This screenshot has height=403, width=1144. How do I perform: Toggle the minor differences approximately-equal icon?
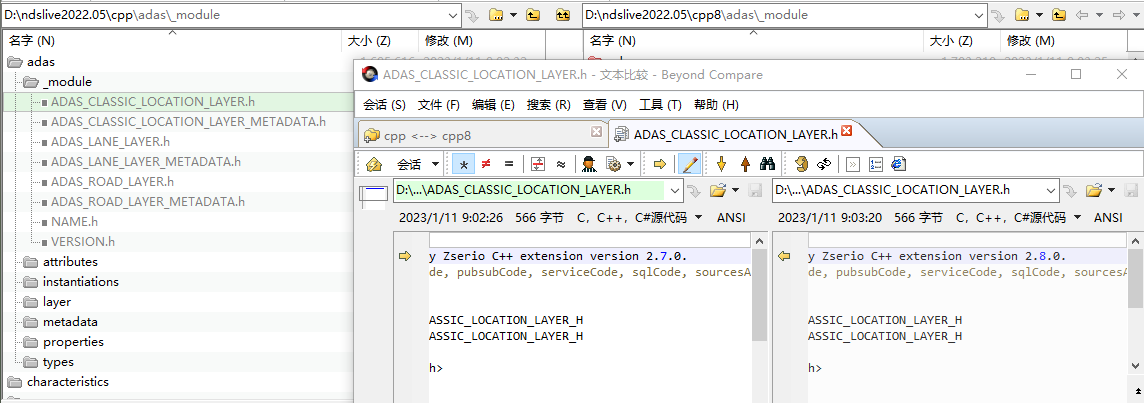pyautogui.click(x=560, y=164)
